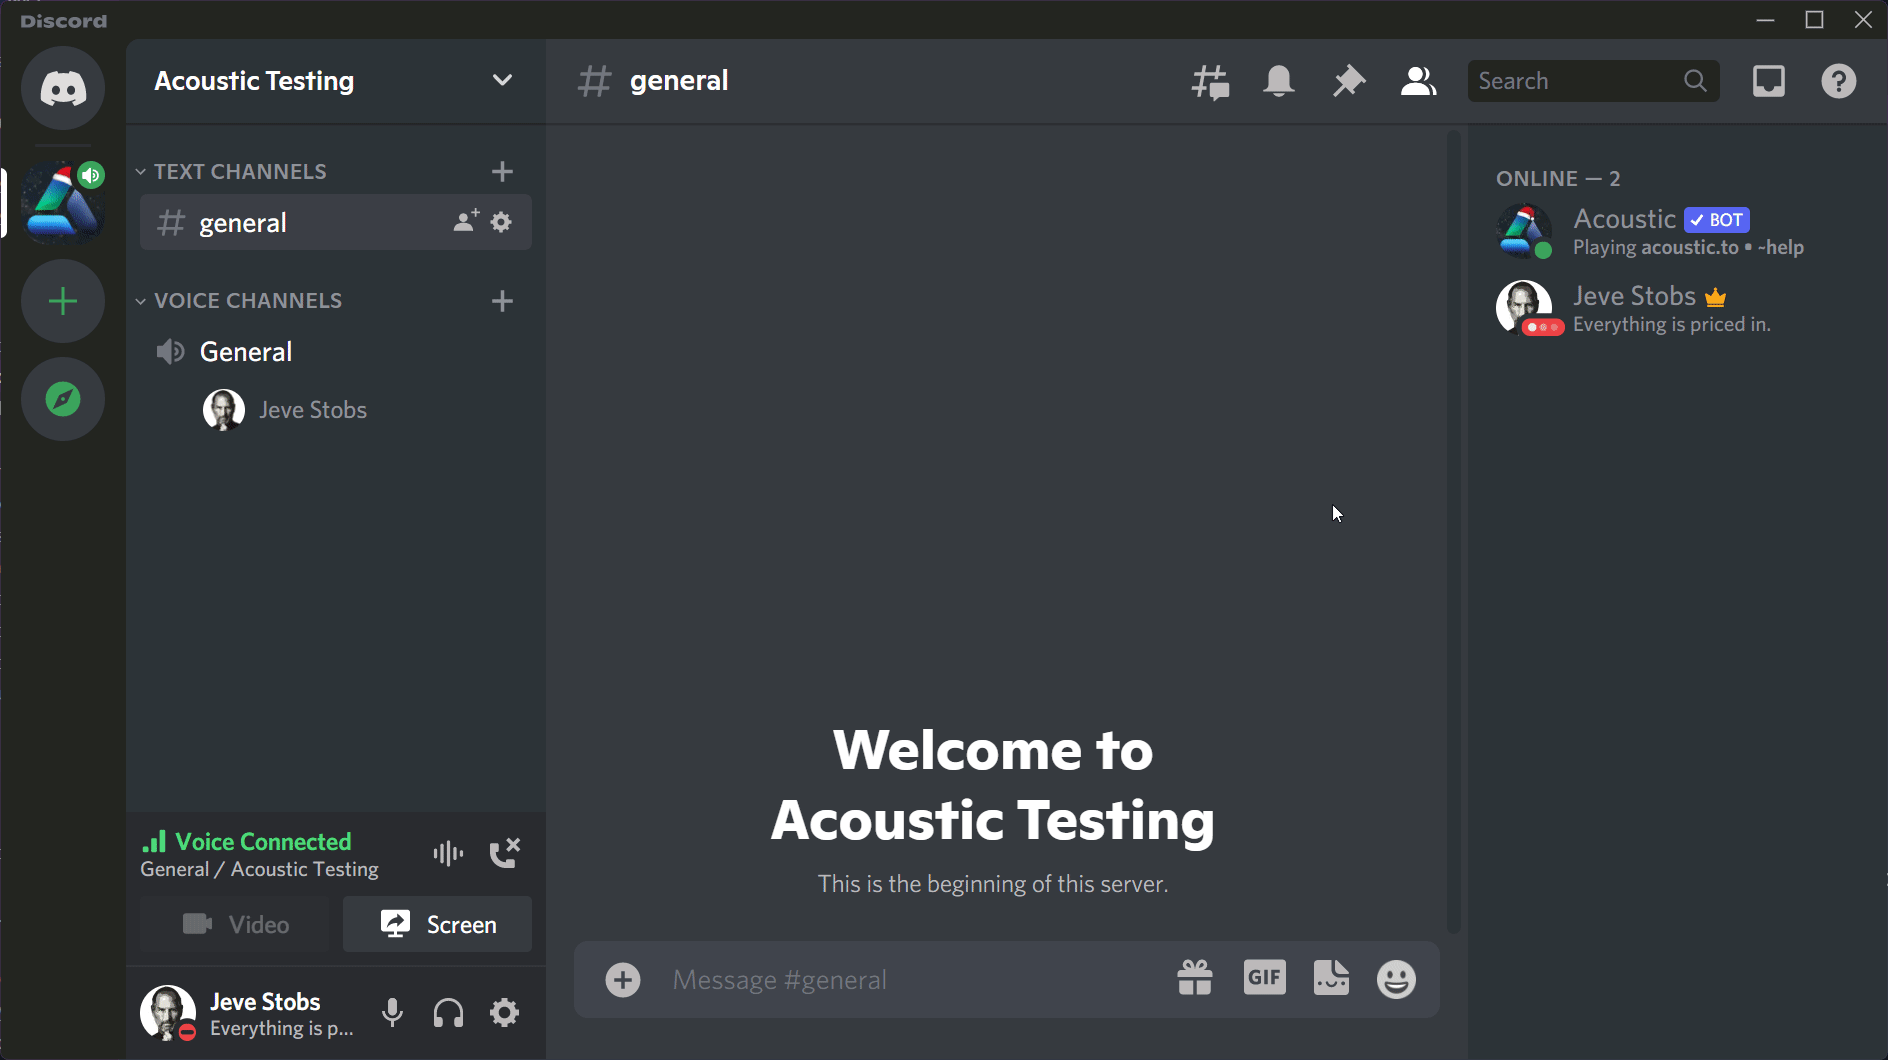This screenshot has width=1888, height=1060.
Task: Open Discord home direct messages
Action: pos(63,88)
